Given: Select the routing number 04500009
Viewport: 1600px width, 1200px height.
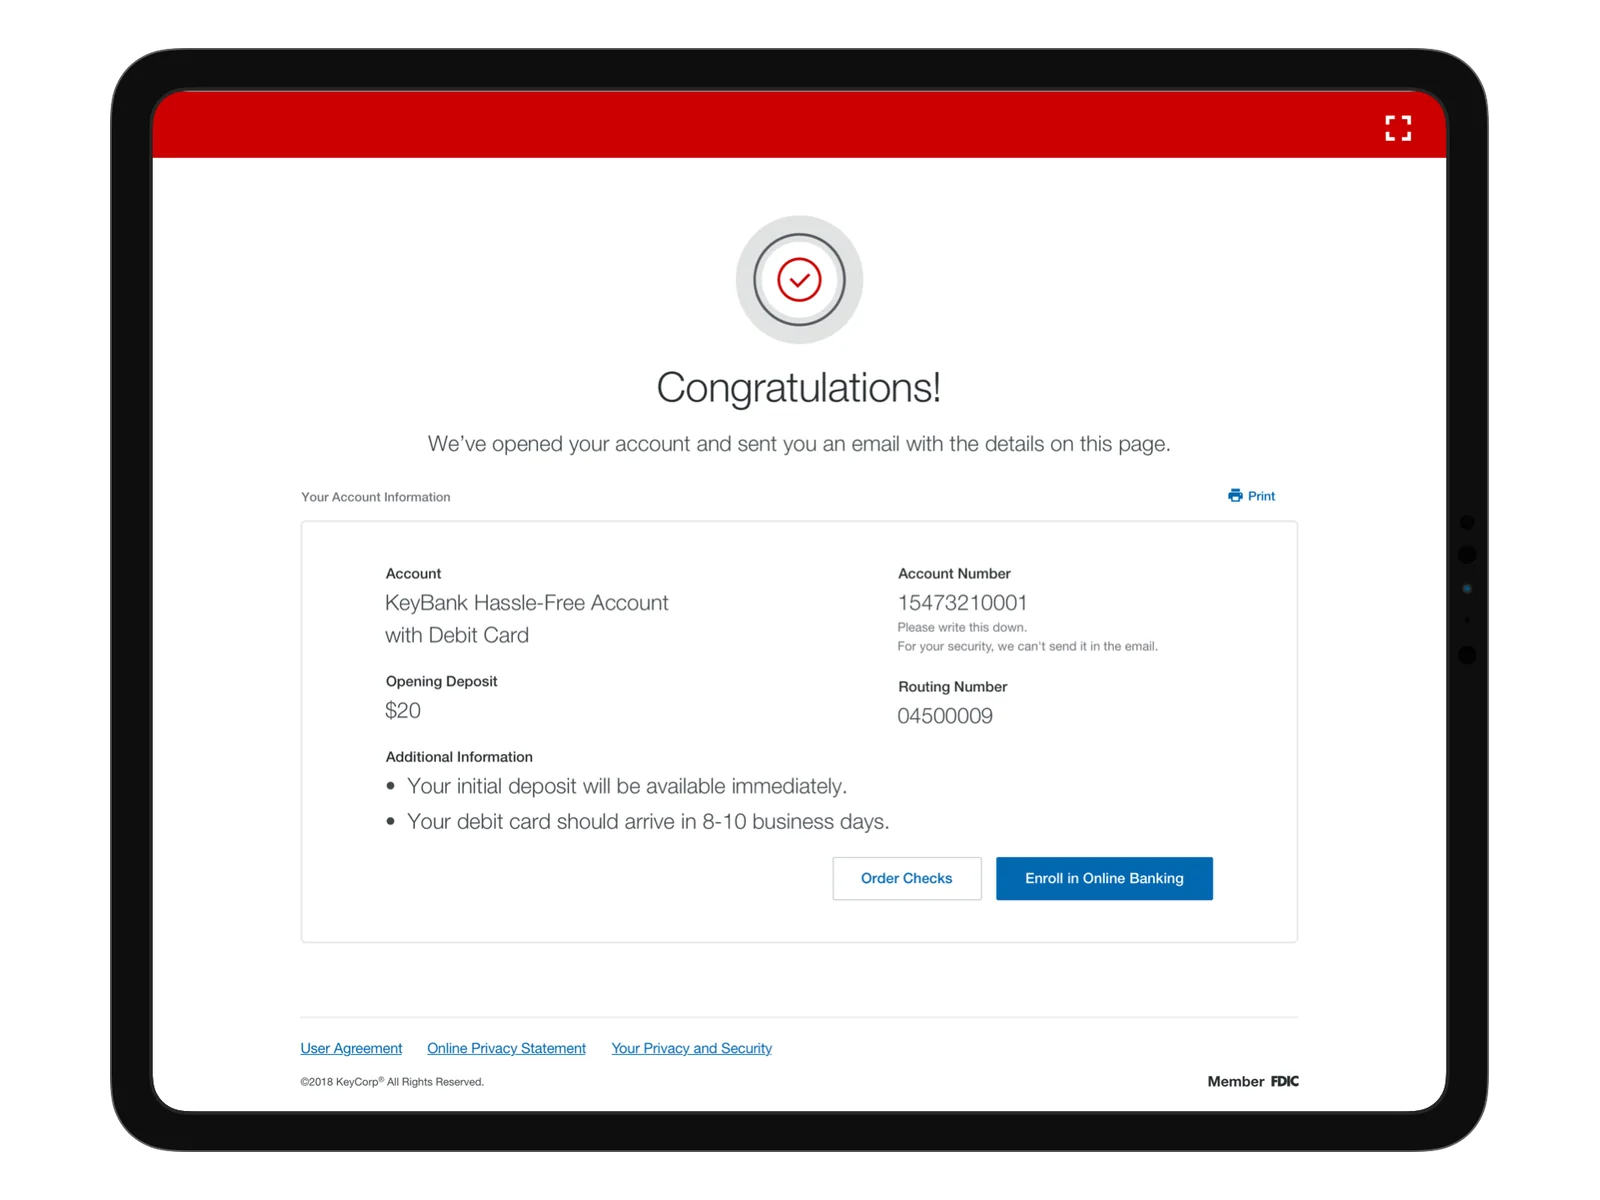Looking at the screenshot, I should tap(945, 716).
